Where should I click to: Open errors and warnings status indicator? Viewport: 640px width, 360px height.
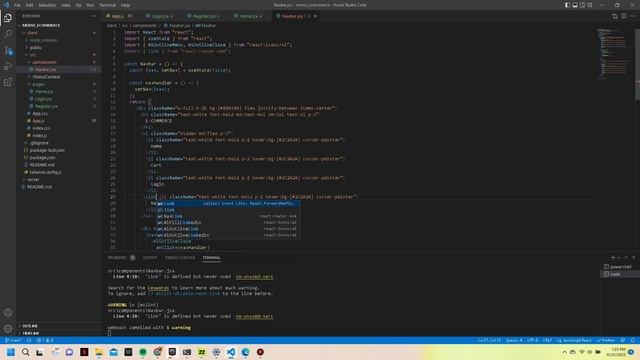[x=45, y=340]
